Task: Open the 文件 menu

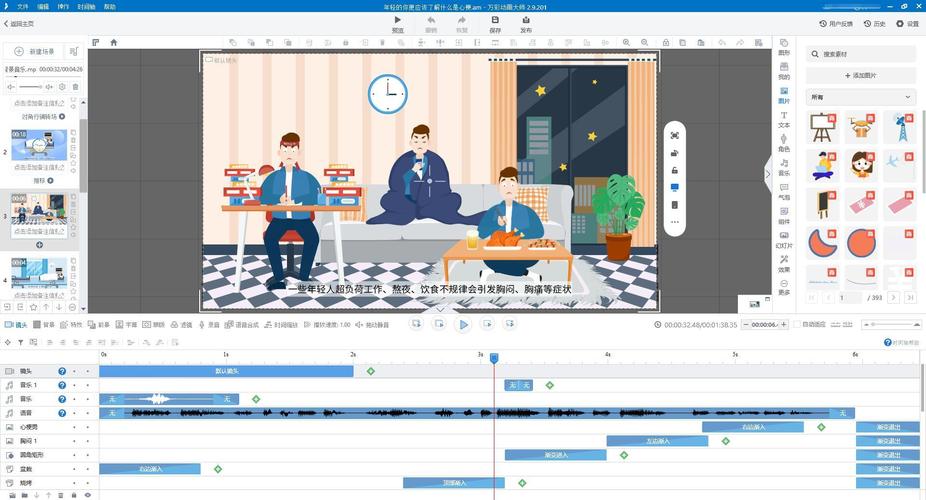Action: click(22, 6)
